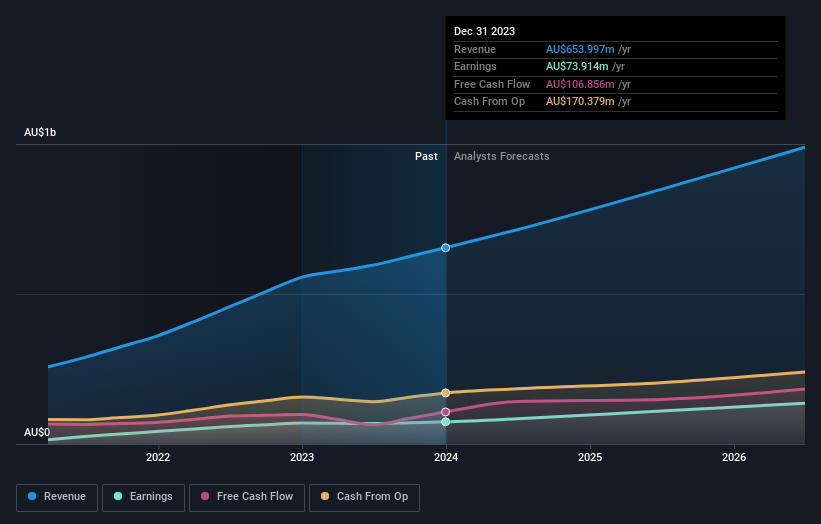Click the AU$653.997m revenue value

[580, 49]
